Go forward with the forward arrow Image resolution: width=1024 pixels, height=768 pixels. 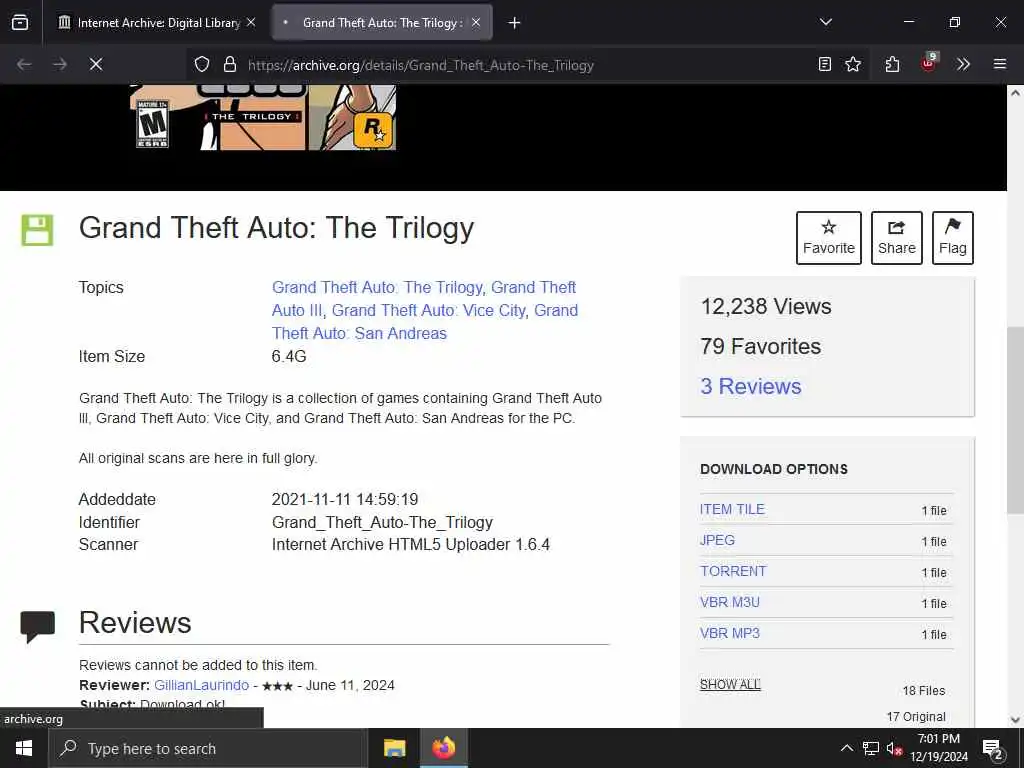60,64
